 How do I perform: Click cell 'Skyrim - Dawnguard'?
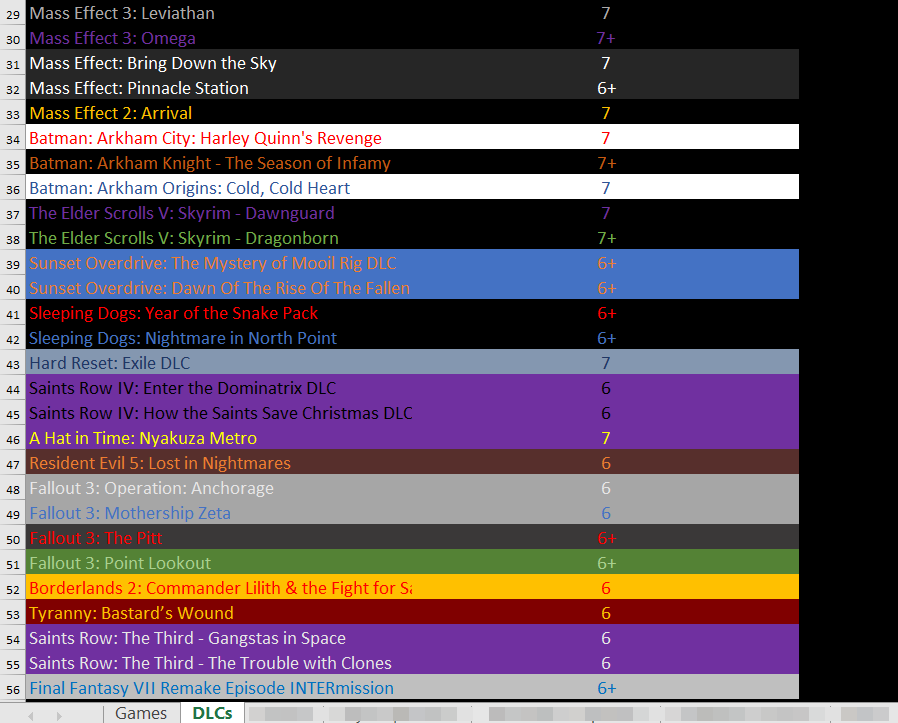click(x=219, y=213)
